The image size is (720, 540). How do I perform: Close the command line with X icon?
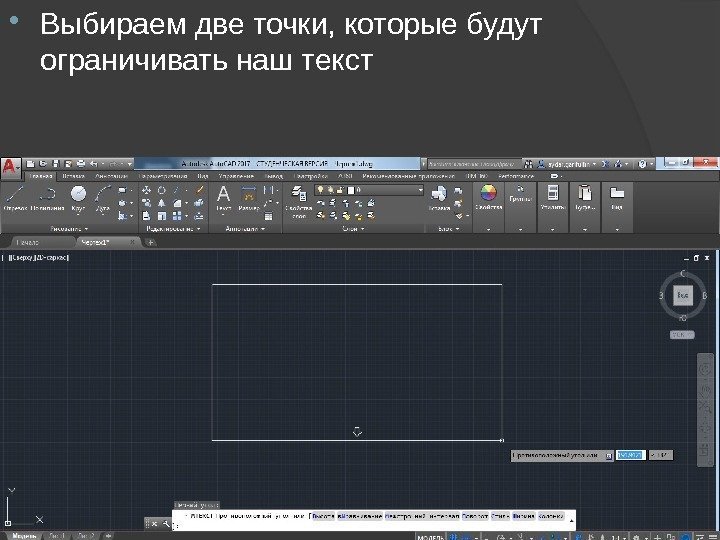point(155,523)
